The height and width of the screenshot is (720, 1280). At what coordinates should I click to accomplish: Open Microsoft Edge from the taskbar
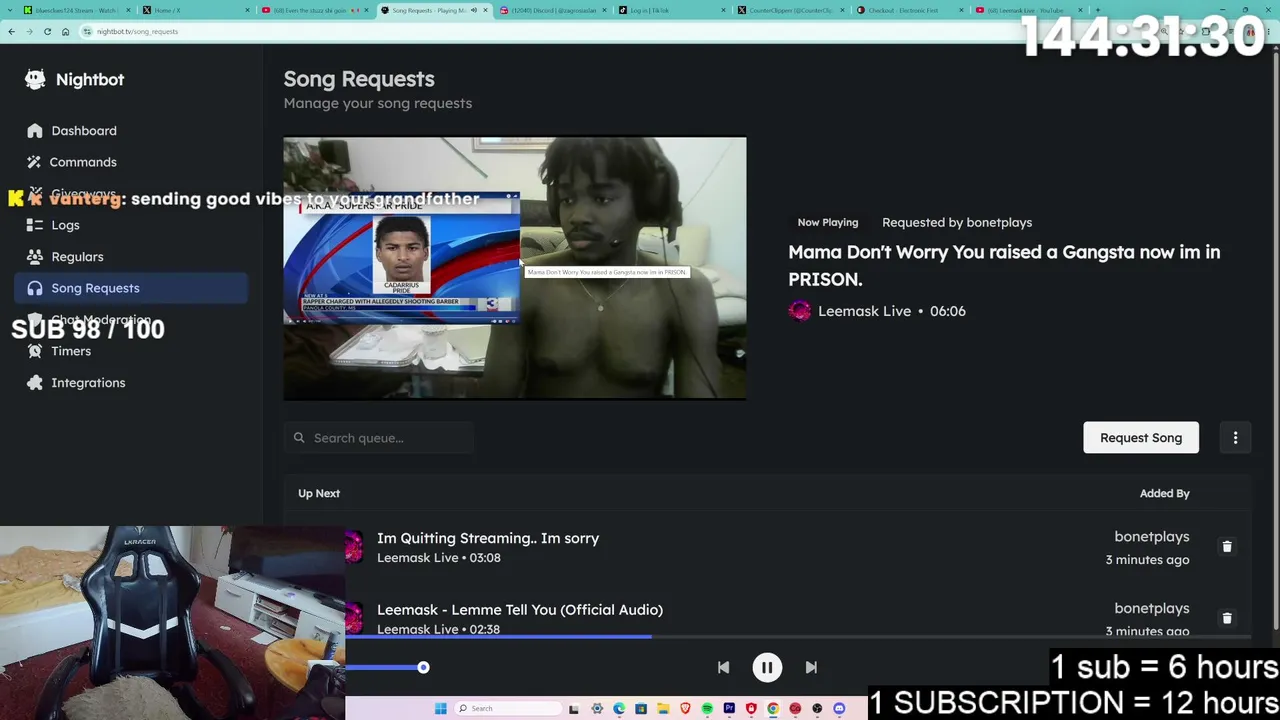(x=619, y=709)
